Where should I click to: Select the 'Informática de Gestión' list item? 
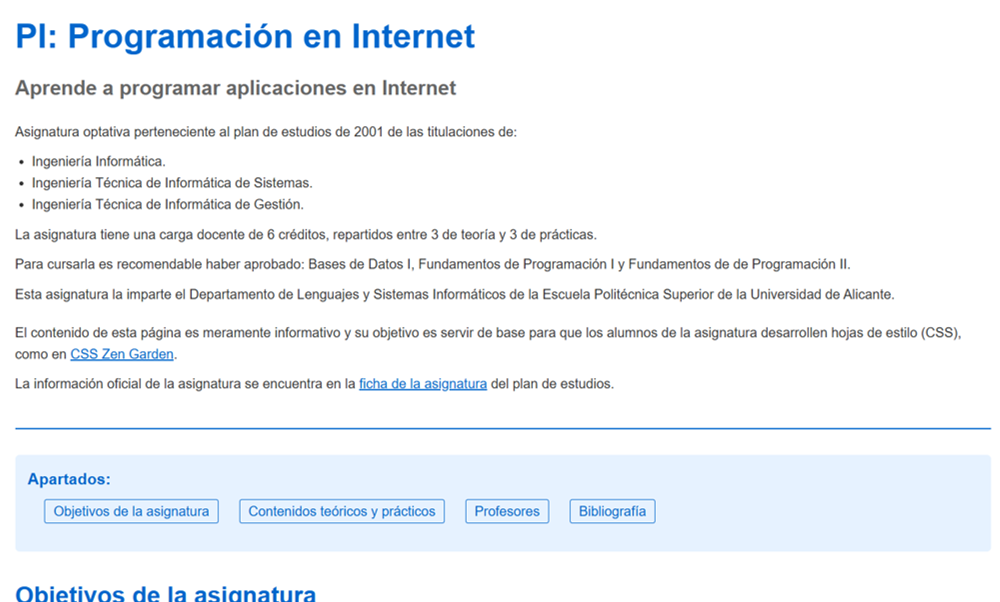[167, 205]
